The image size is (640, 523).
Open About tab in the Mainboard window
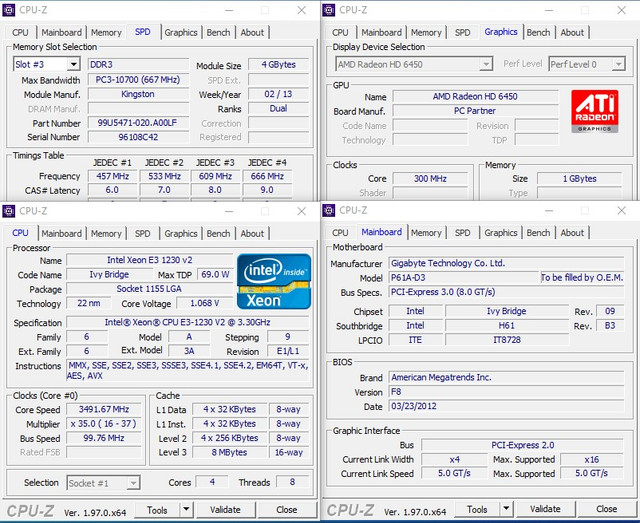572,233
